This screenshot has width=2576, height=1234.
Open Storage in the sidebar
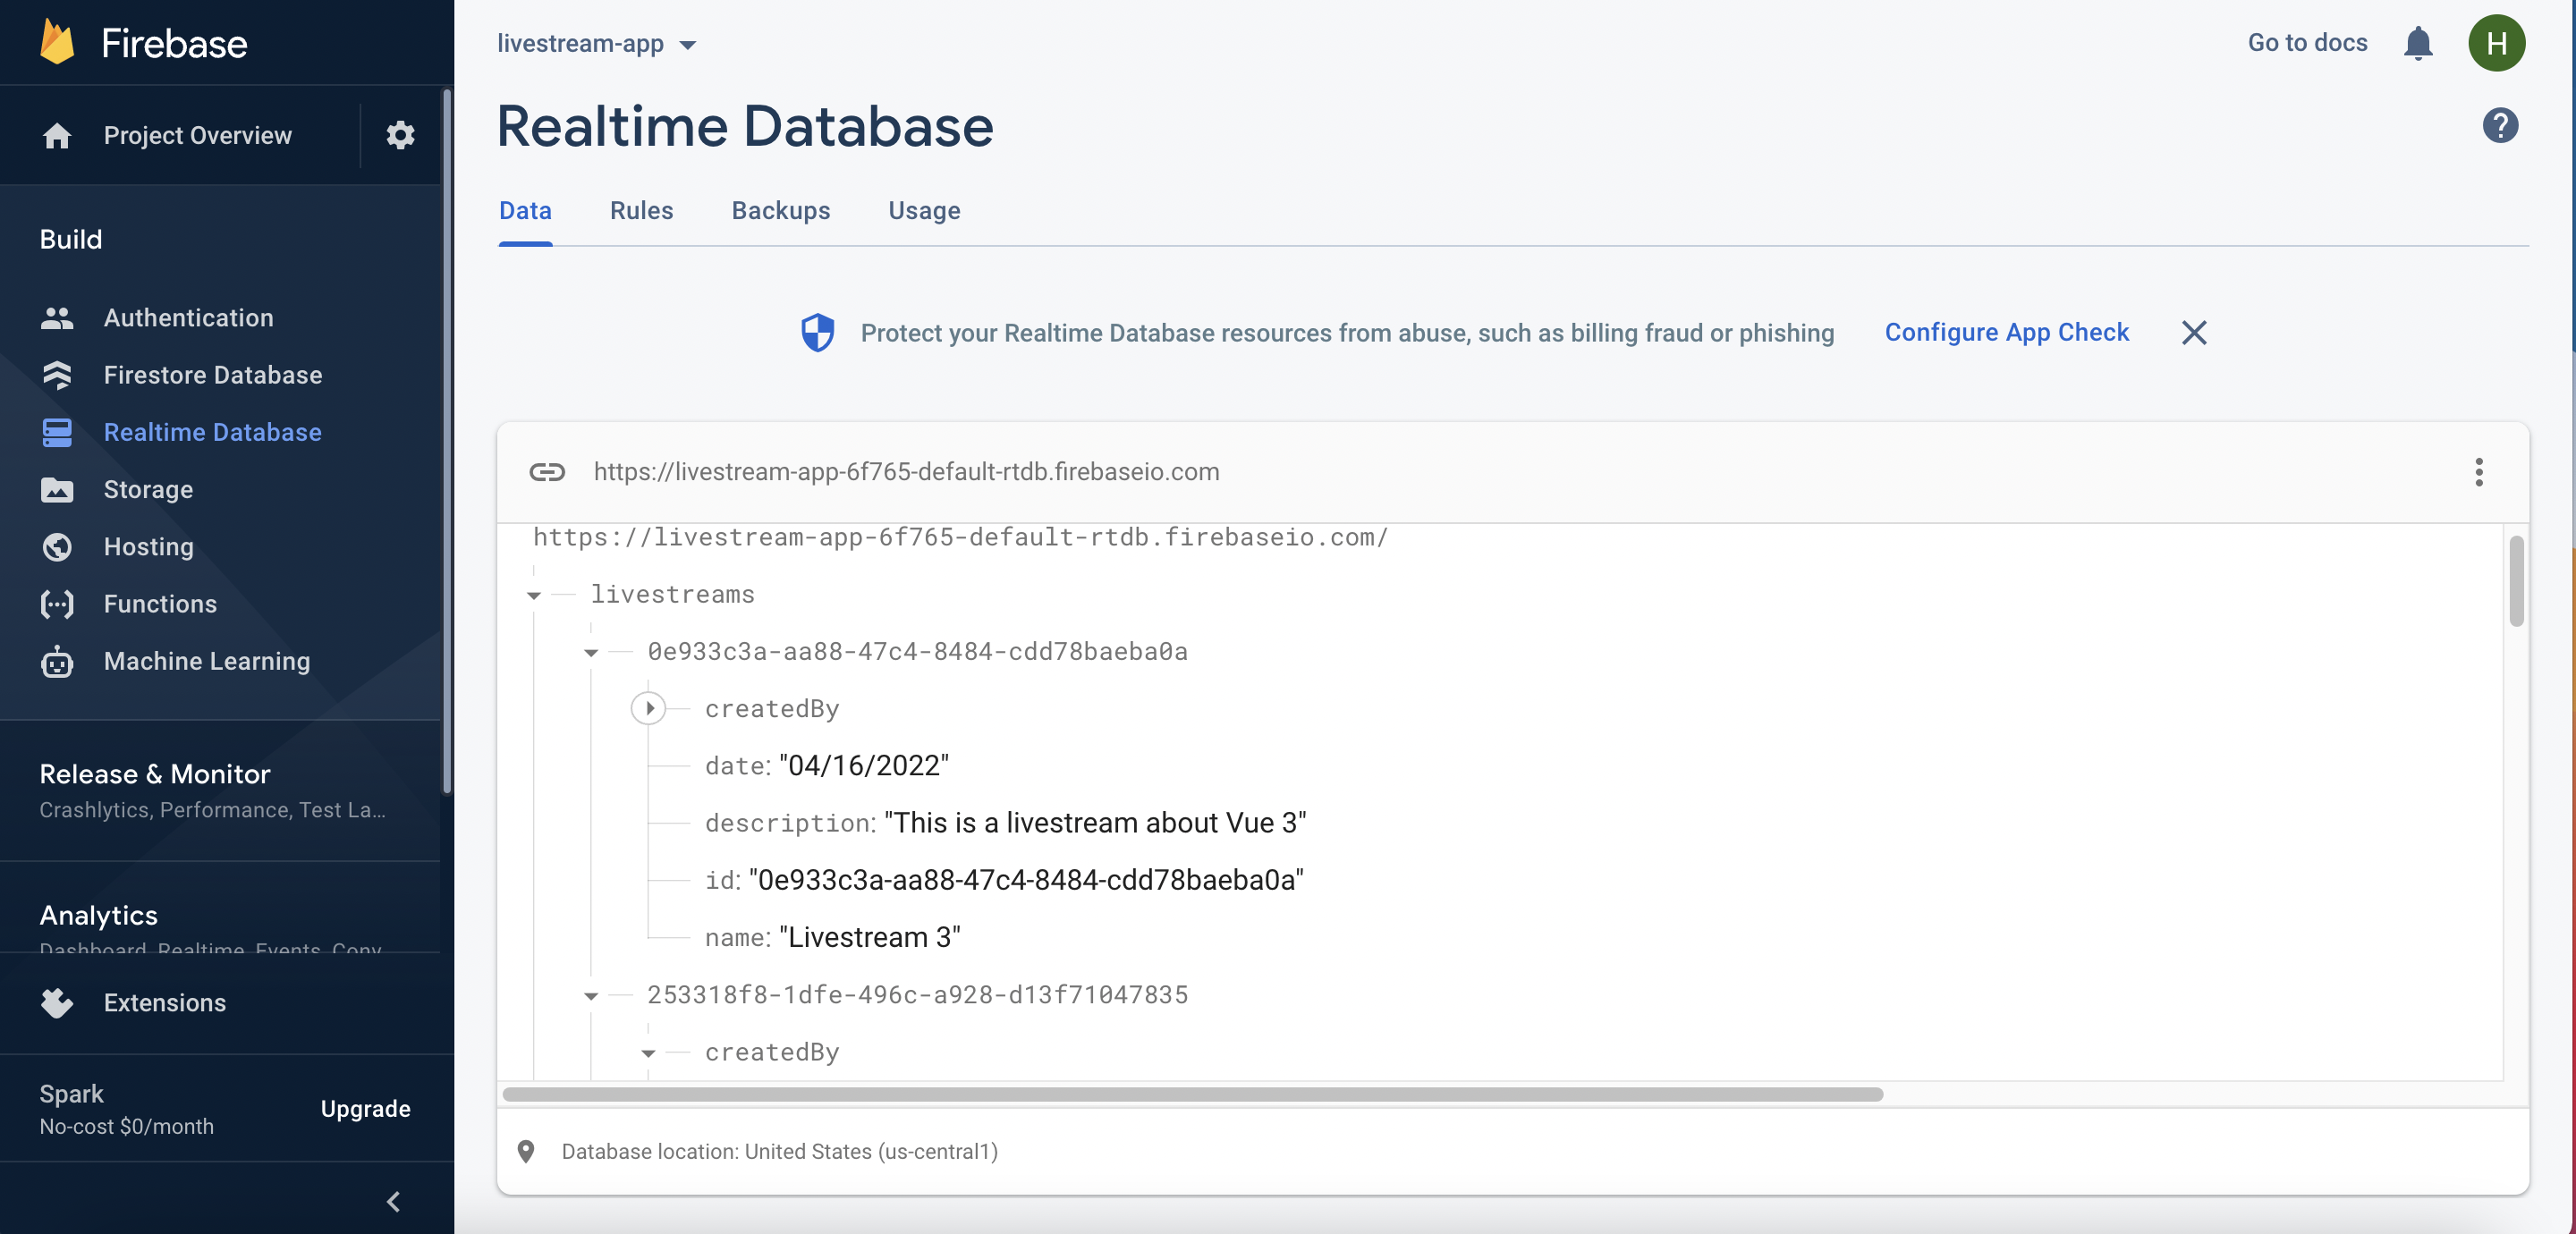(x=148, y=490)
